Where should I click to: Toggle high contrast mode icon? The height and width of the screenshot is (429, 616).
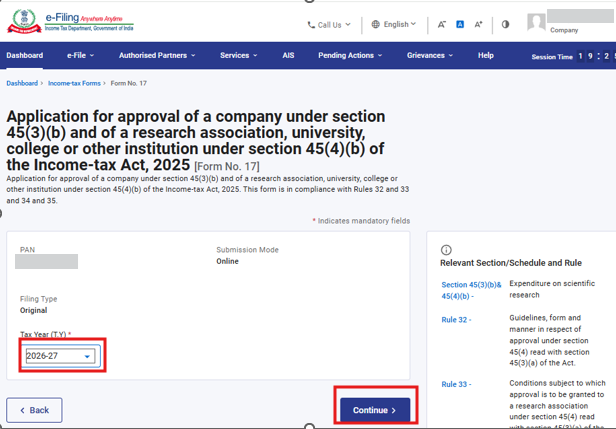pos(505,24)
